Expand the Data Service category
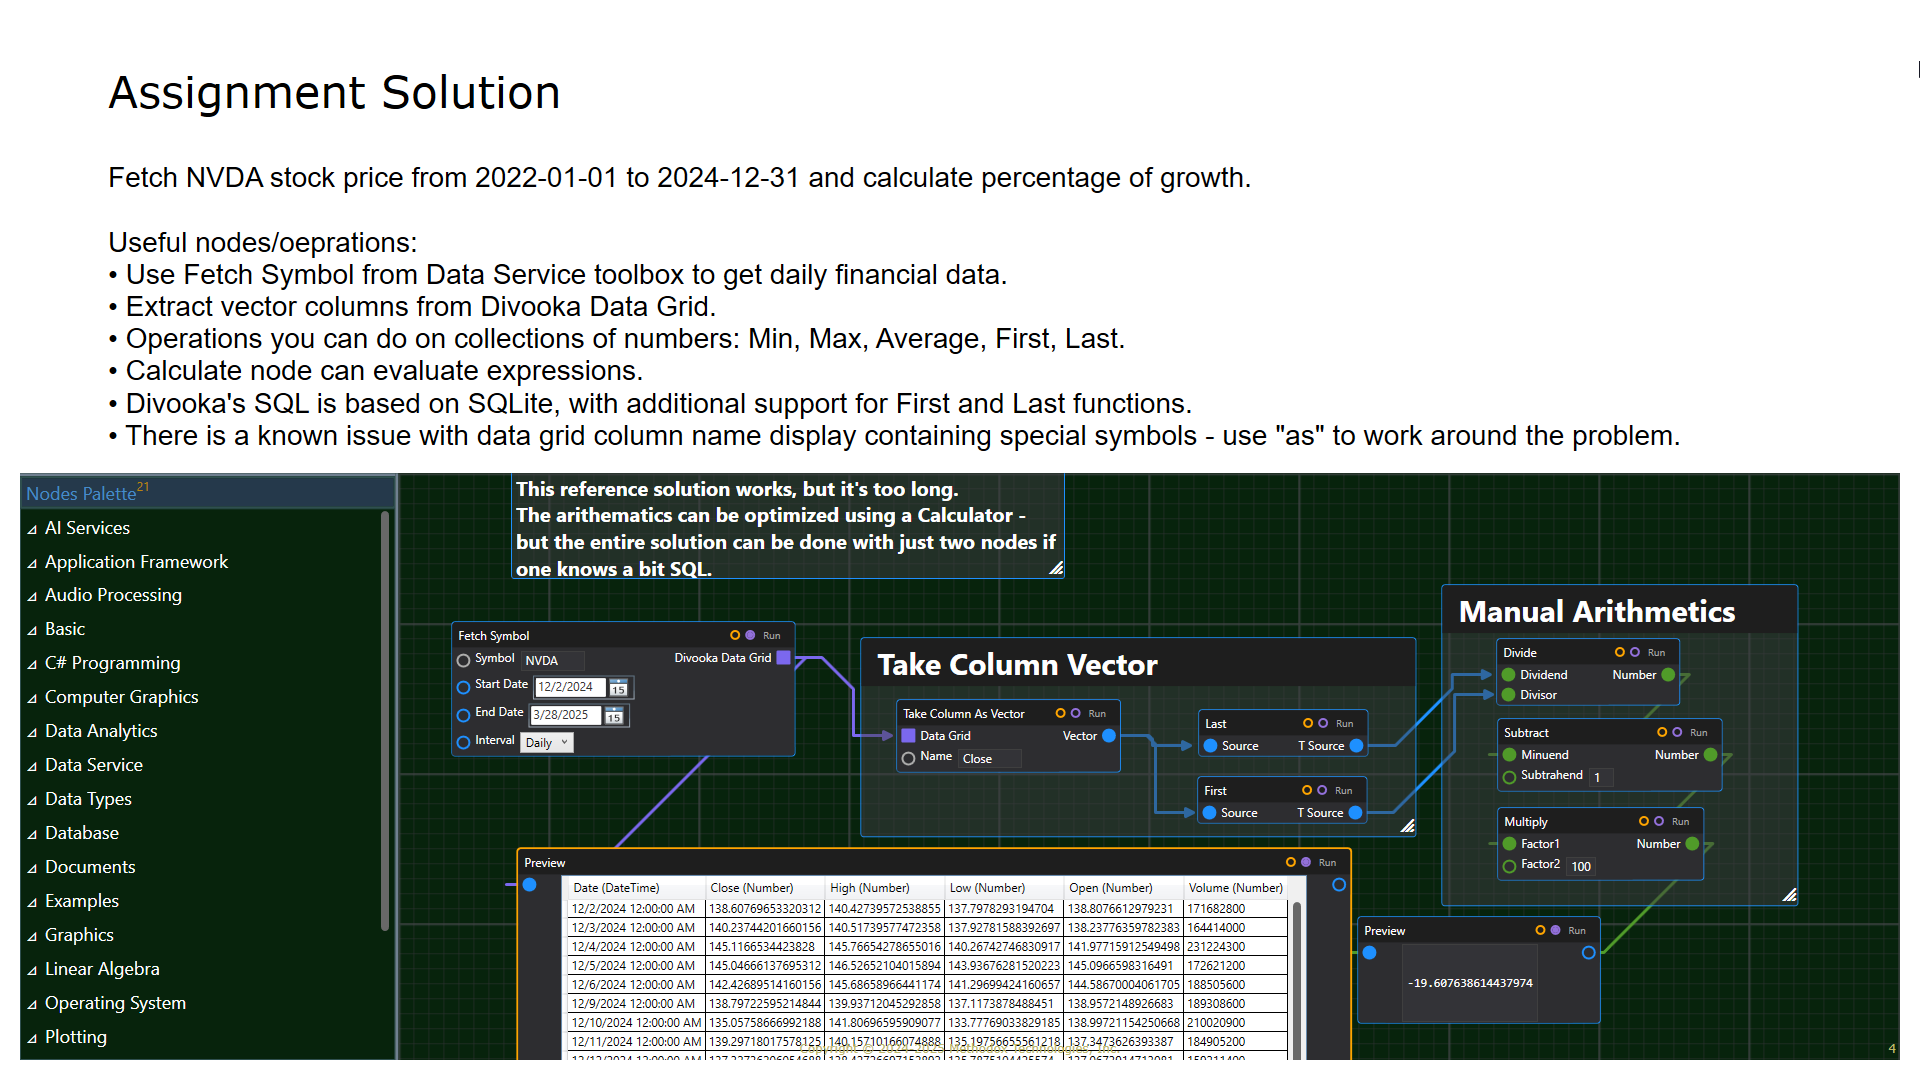 (32, 766)
